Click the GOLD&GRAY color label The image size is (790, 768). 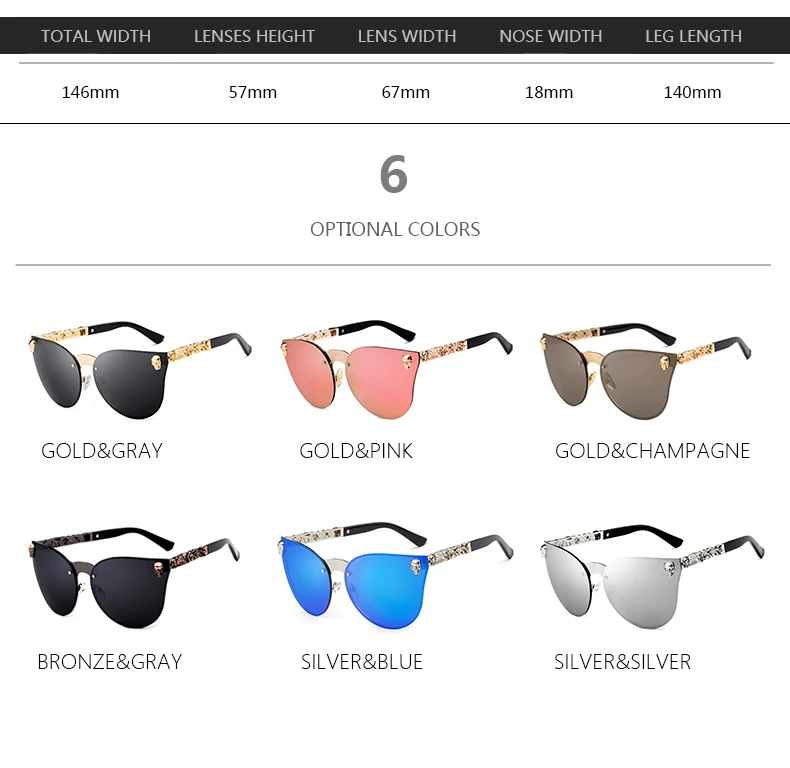tap(102, 451)
